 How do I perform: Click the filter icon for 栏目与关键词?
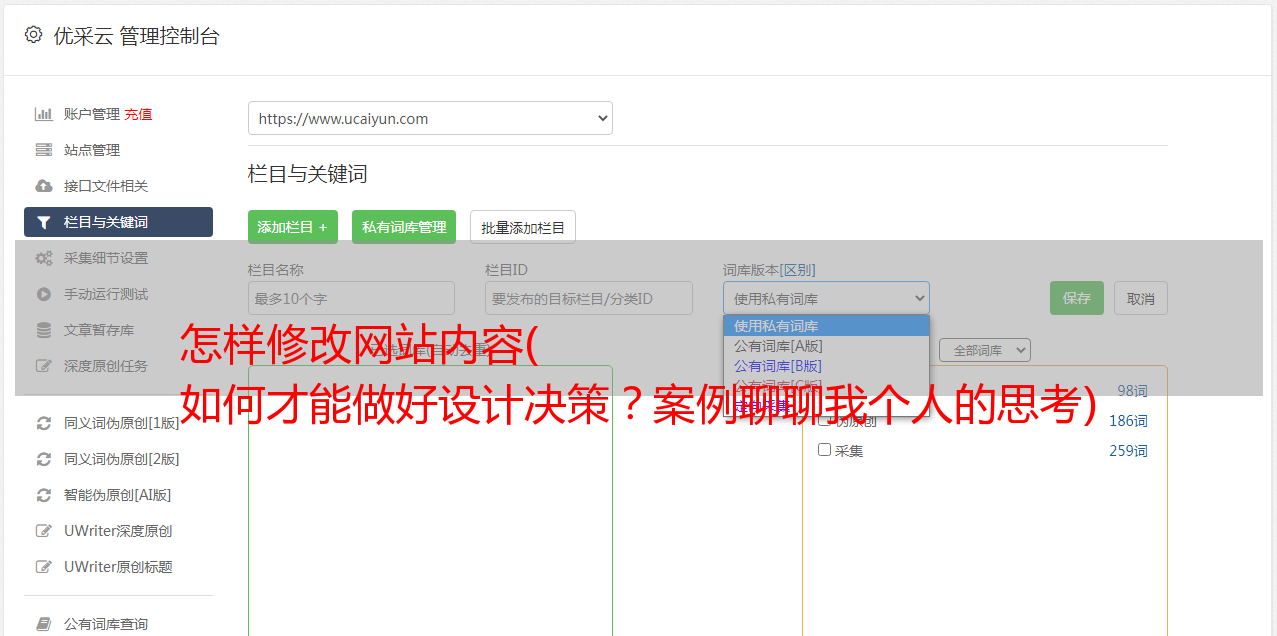click(44, 222)
